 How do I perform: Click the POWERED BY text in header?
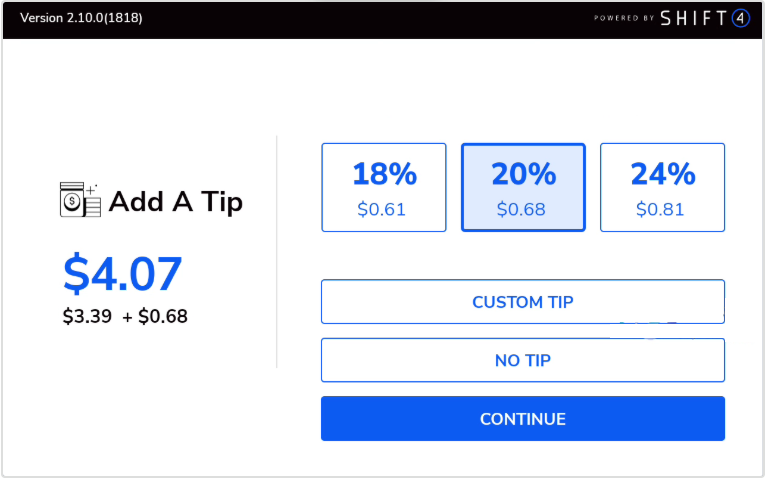pyautogui.click(x=623, y=18)
